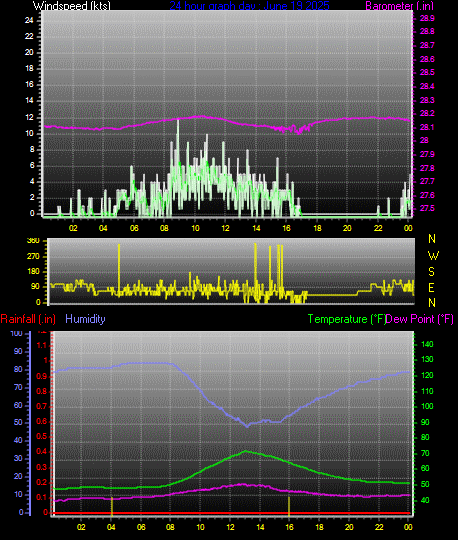Click the topmost N compass letter
The height and width of the screenshot is (540, 458).
pyautogui.click(x=432, y=239)
